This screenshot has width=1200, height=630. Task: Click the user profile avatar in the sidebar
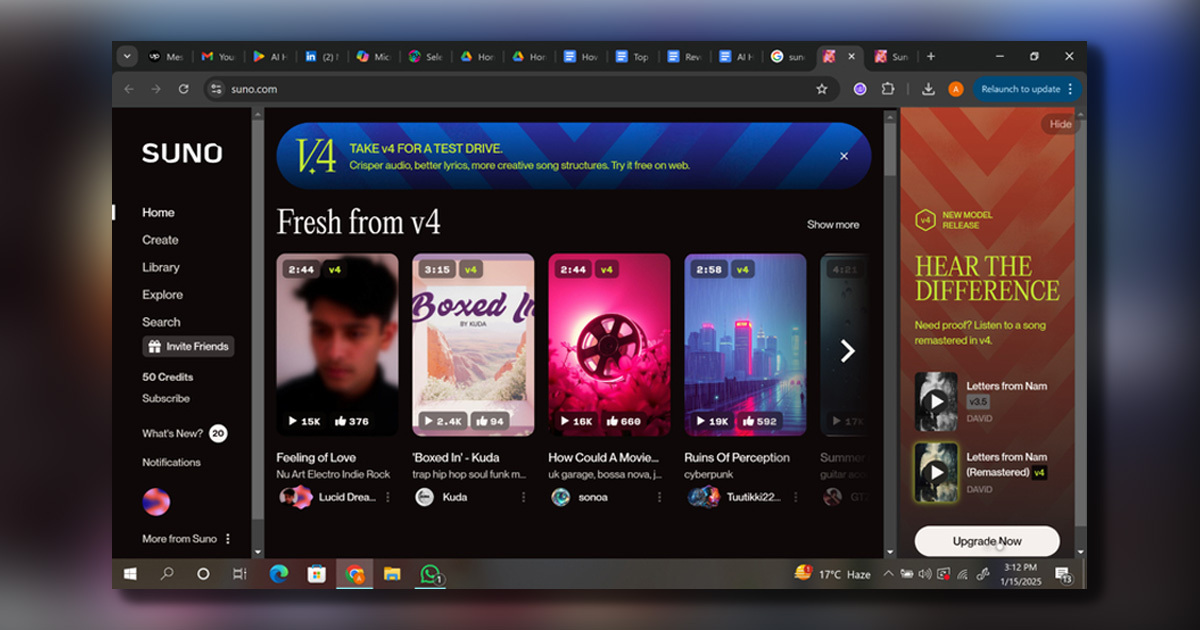pos(156,501)
